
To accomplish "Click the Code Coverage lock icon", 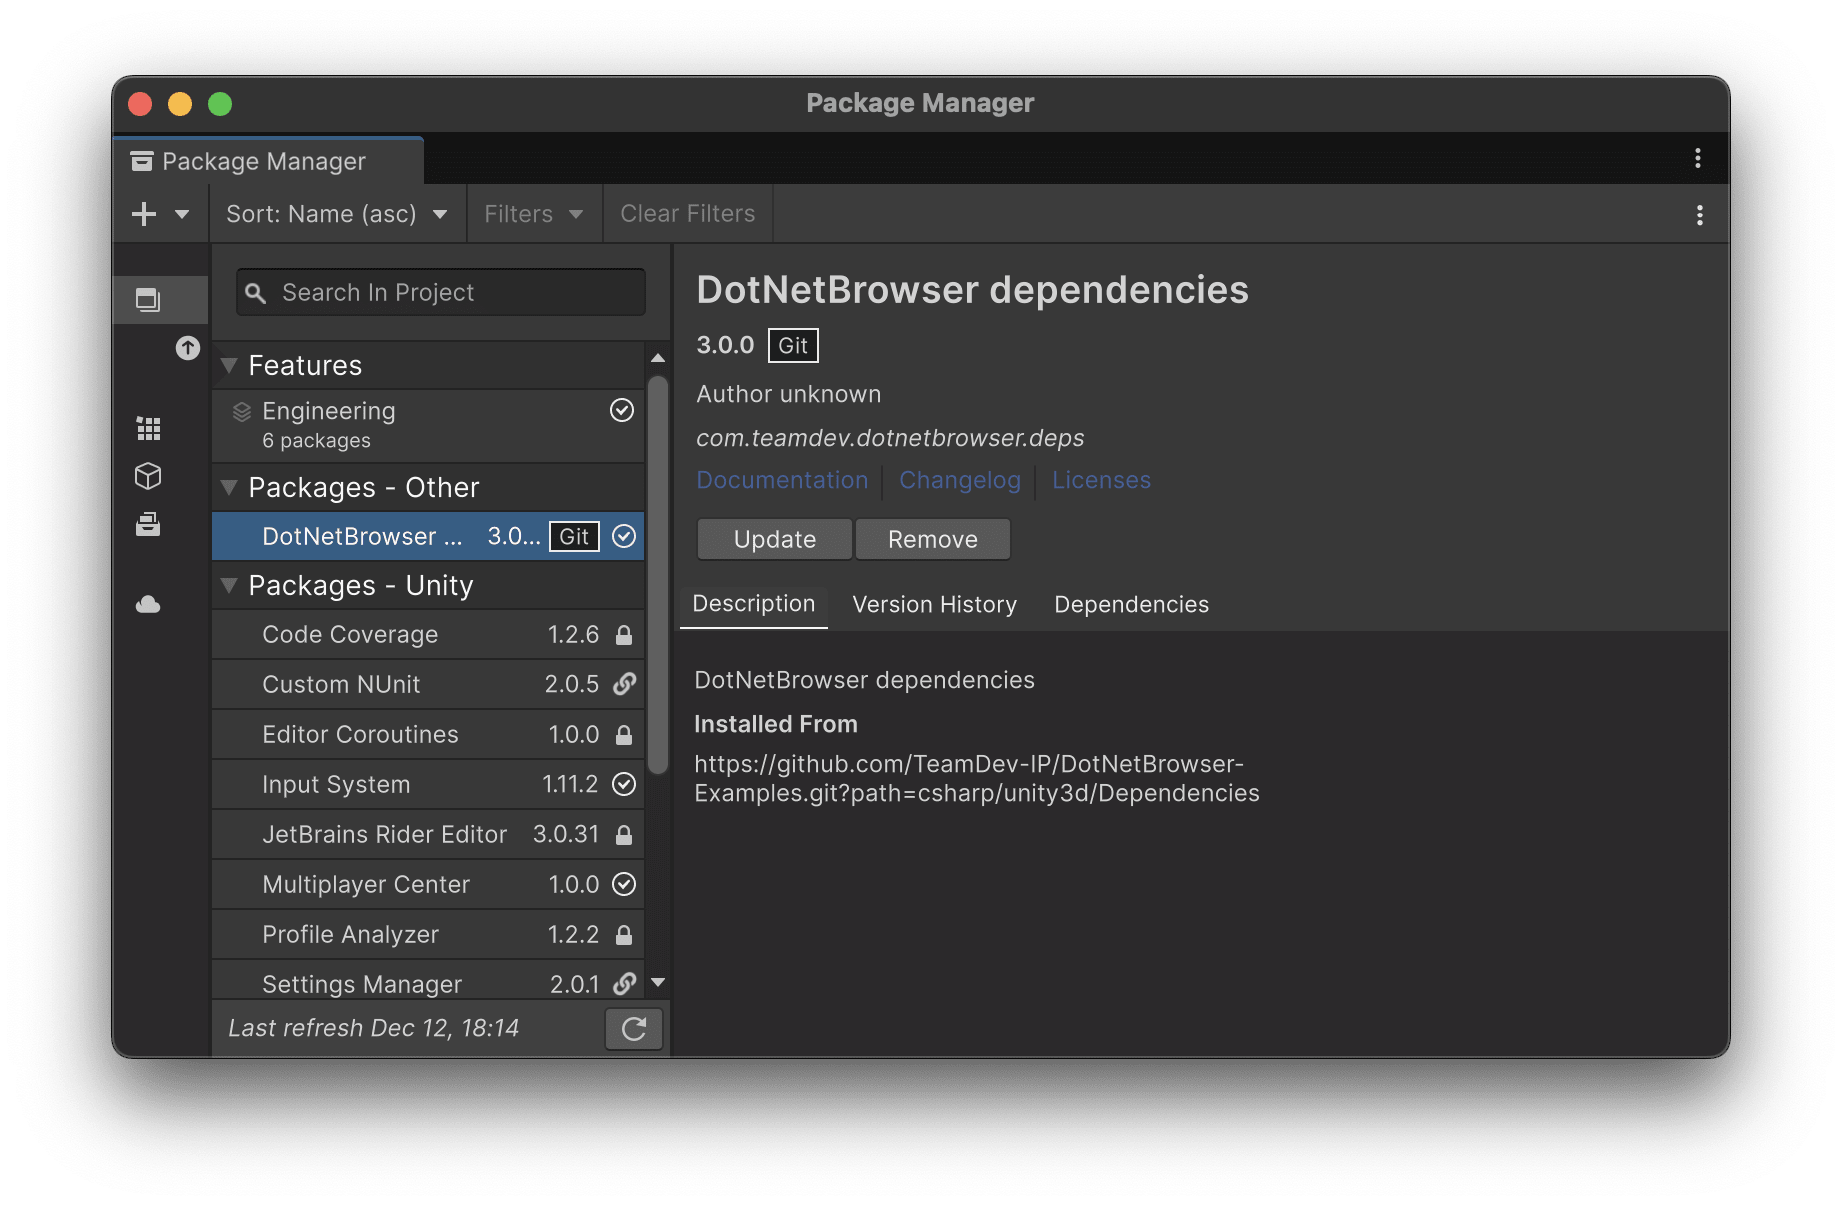I will tap(624, 635).
